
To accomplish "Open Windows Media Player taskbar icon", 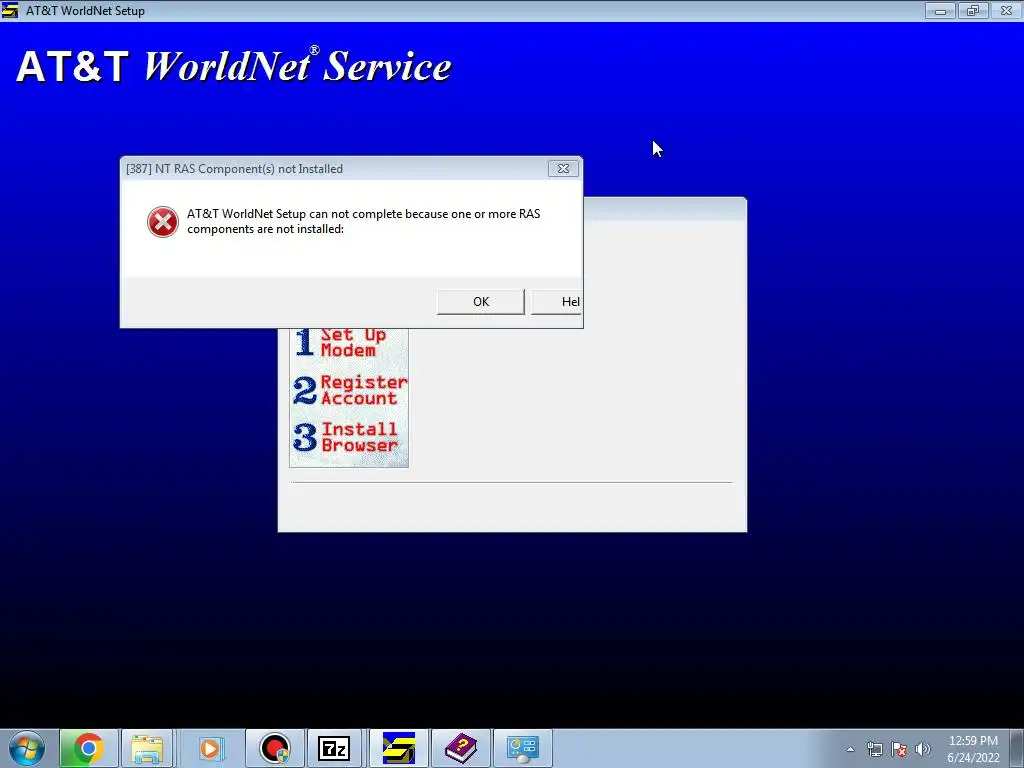I will pos(210,748).
